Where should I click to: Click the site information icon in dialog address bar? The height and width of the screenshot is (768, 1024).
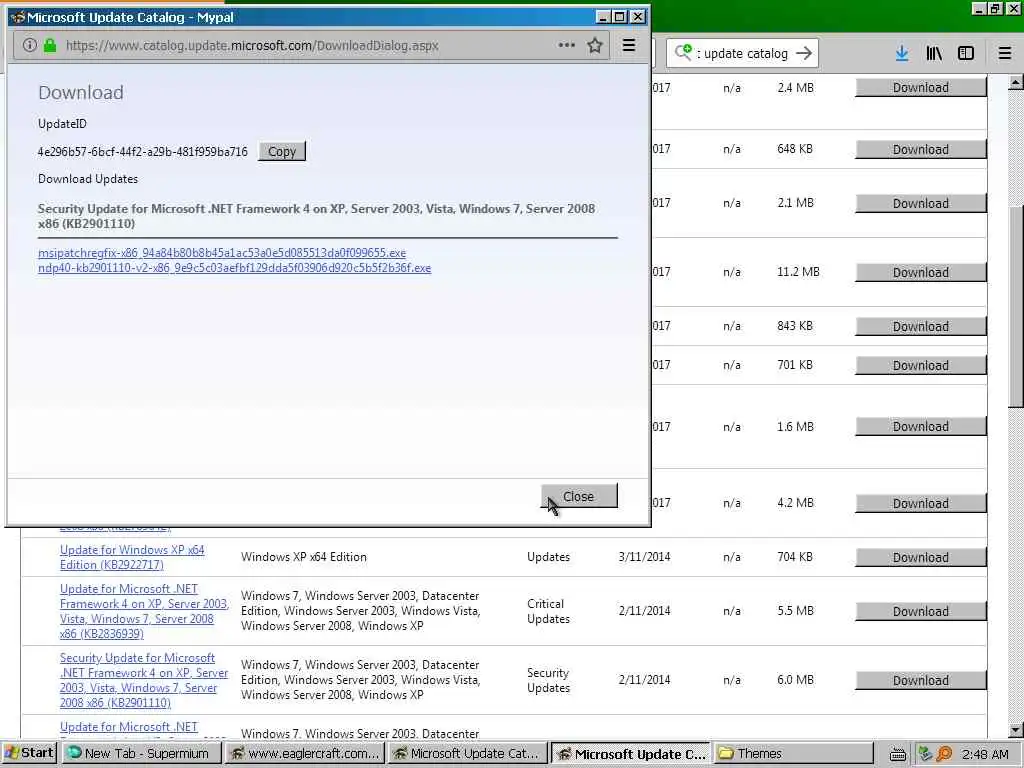[29, 45]
